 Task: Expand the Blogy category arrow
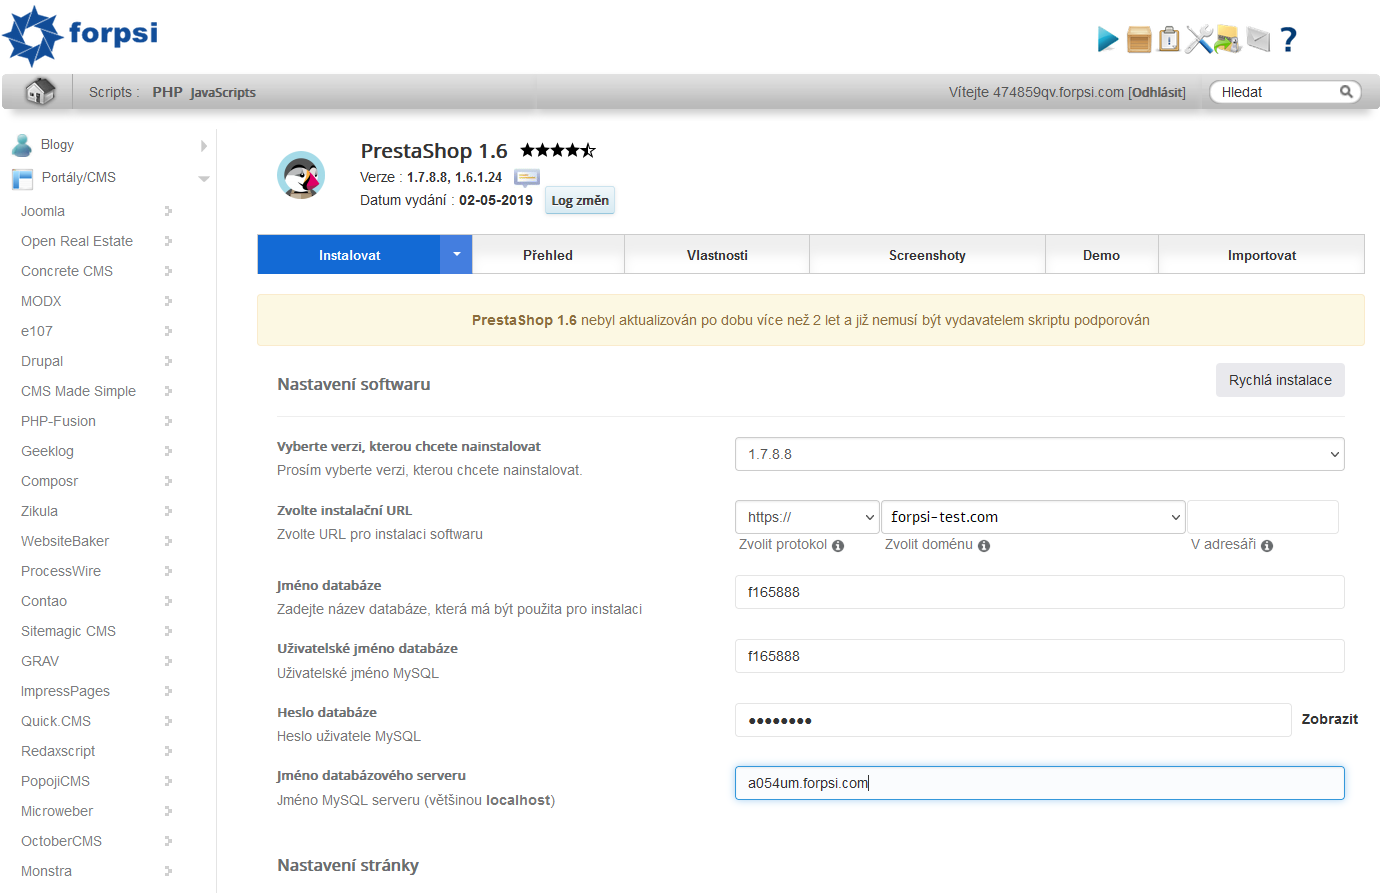point(204,146)
